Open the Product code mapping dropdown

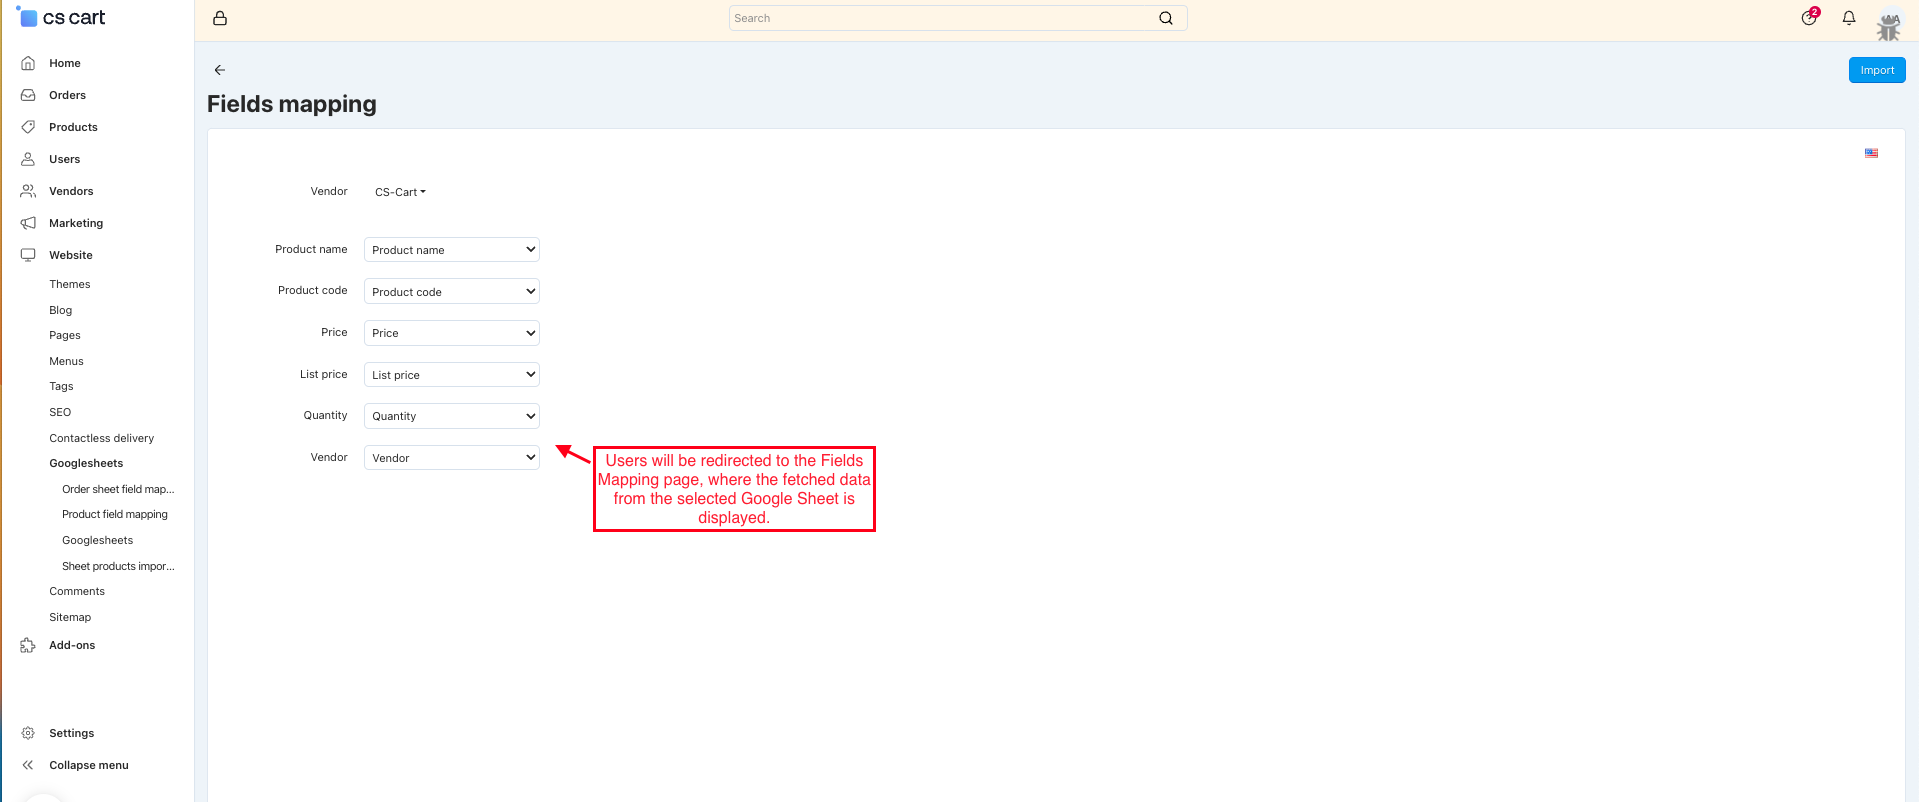[x=452, y=291]
